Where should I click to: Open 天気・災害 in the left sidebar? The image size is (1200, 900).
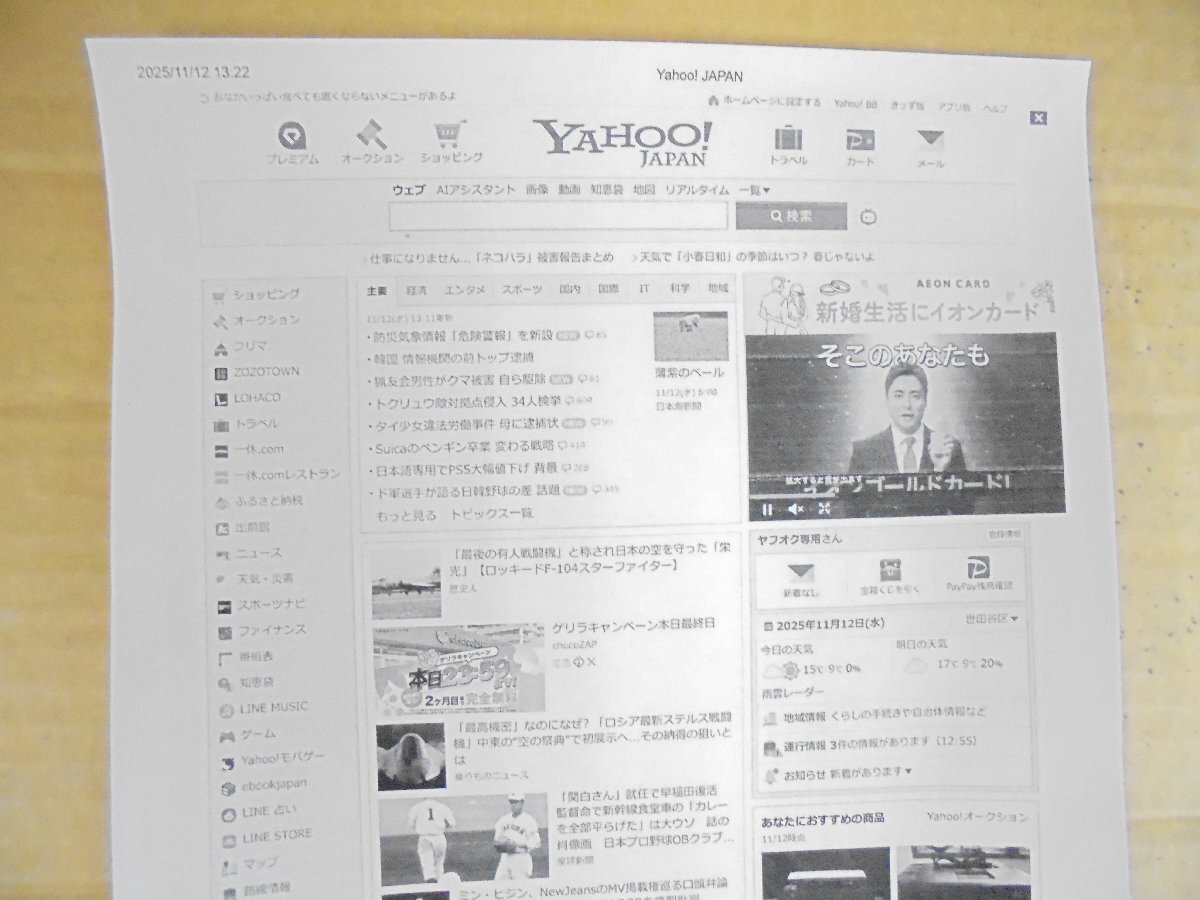tap(255, 579)
